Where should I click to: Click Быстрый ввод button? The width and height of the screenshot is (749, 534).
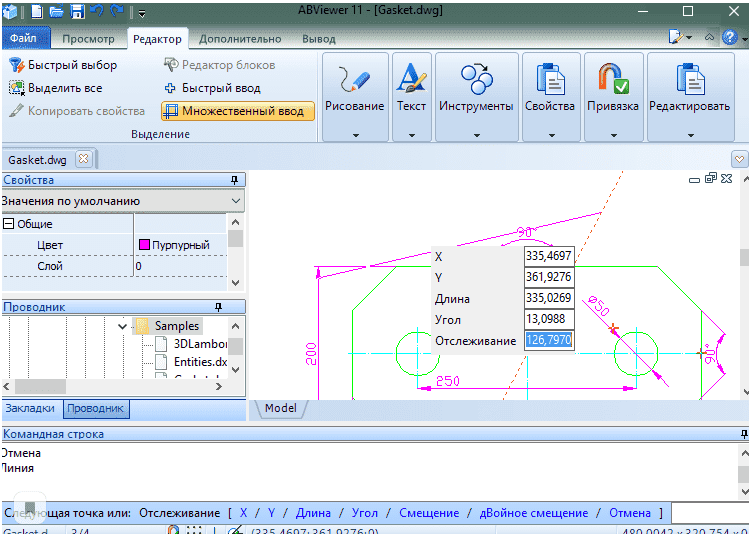tap(212, 88)
